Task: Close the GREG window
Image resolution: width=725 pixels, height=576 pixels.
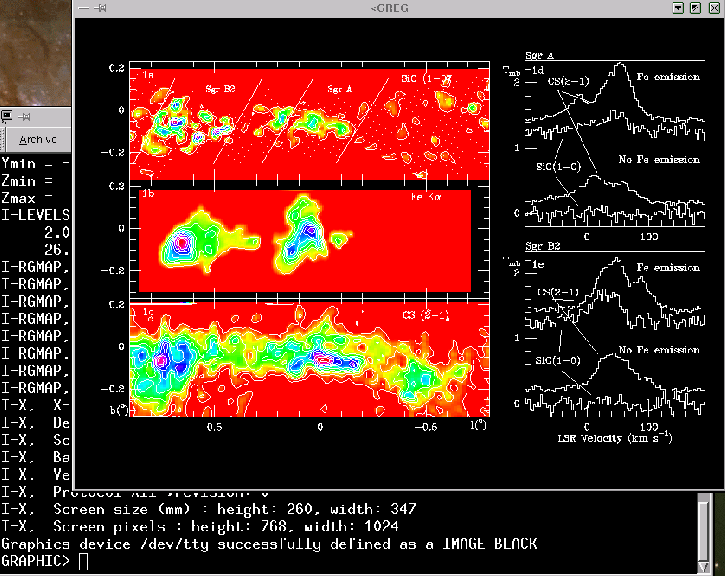Action: coord(712,7)
